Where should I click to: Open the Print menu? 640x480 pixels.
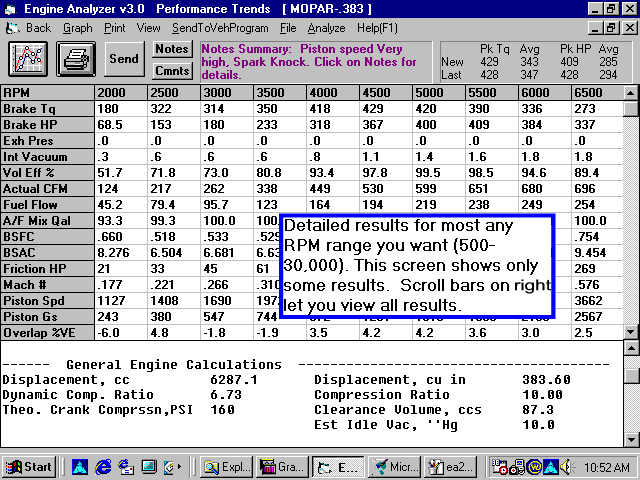point(115,28)
